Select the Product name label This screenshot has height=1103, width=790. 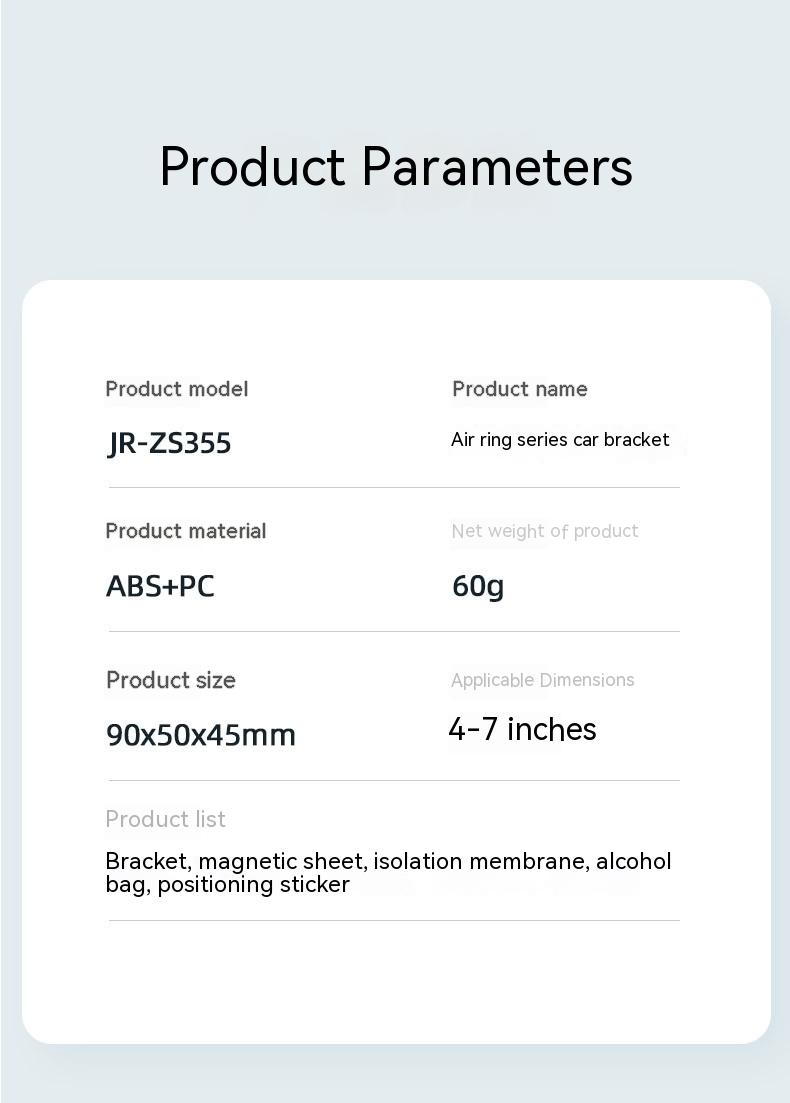click(x=520, y=389)
